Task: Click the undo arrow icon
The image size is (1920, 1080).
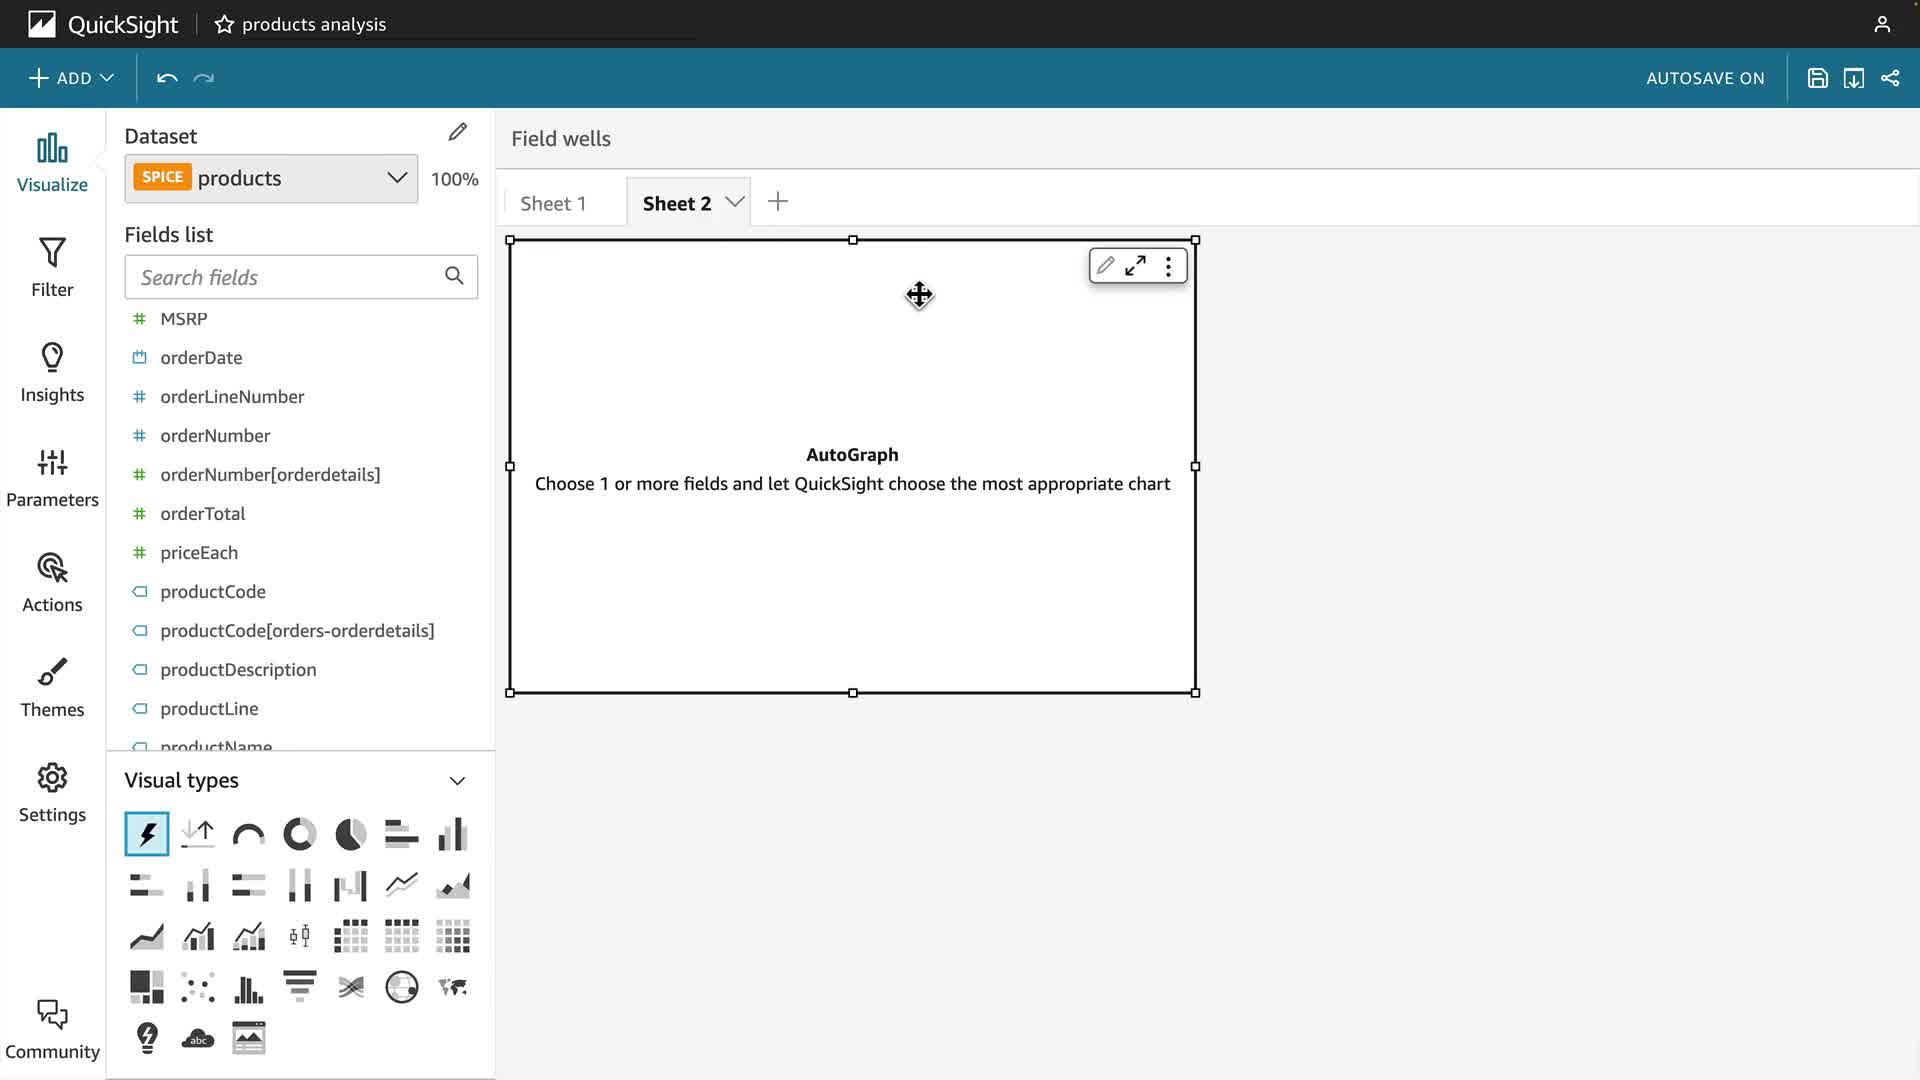Action: [167, 78]
